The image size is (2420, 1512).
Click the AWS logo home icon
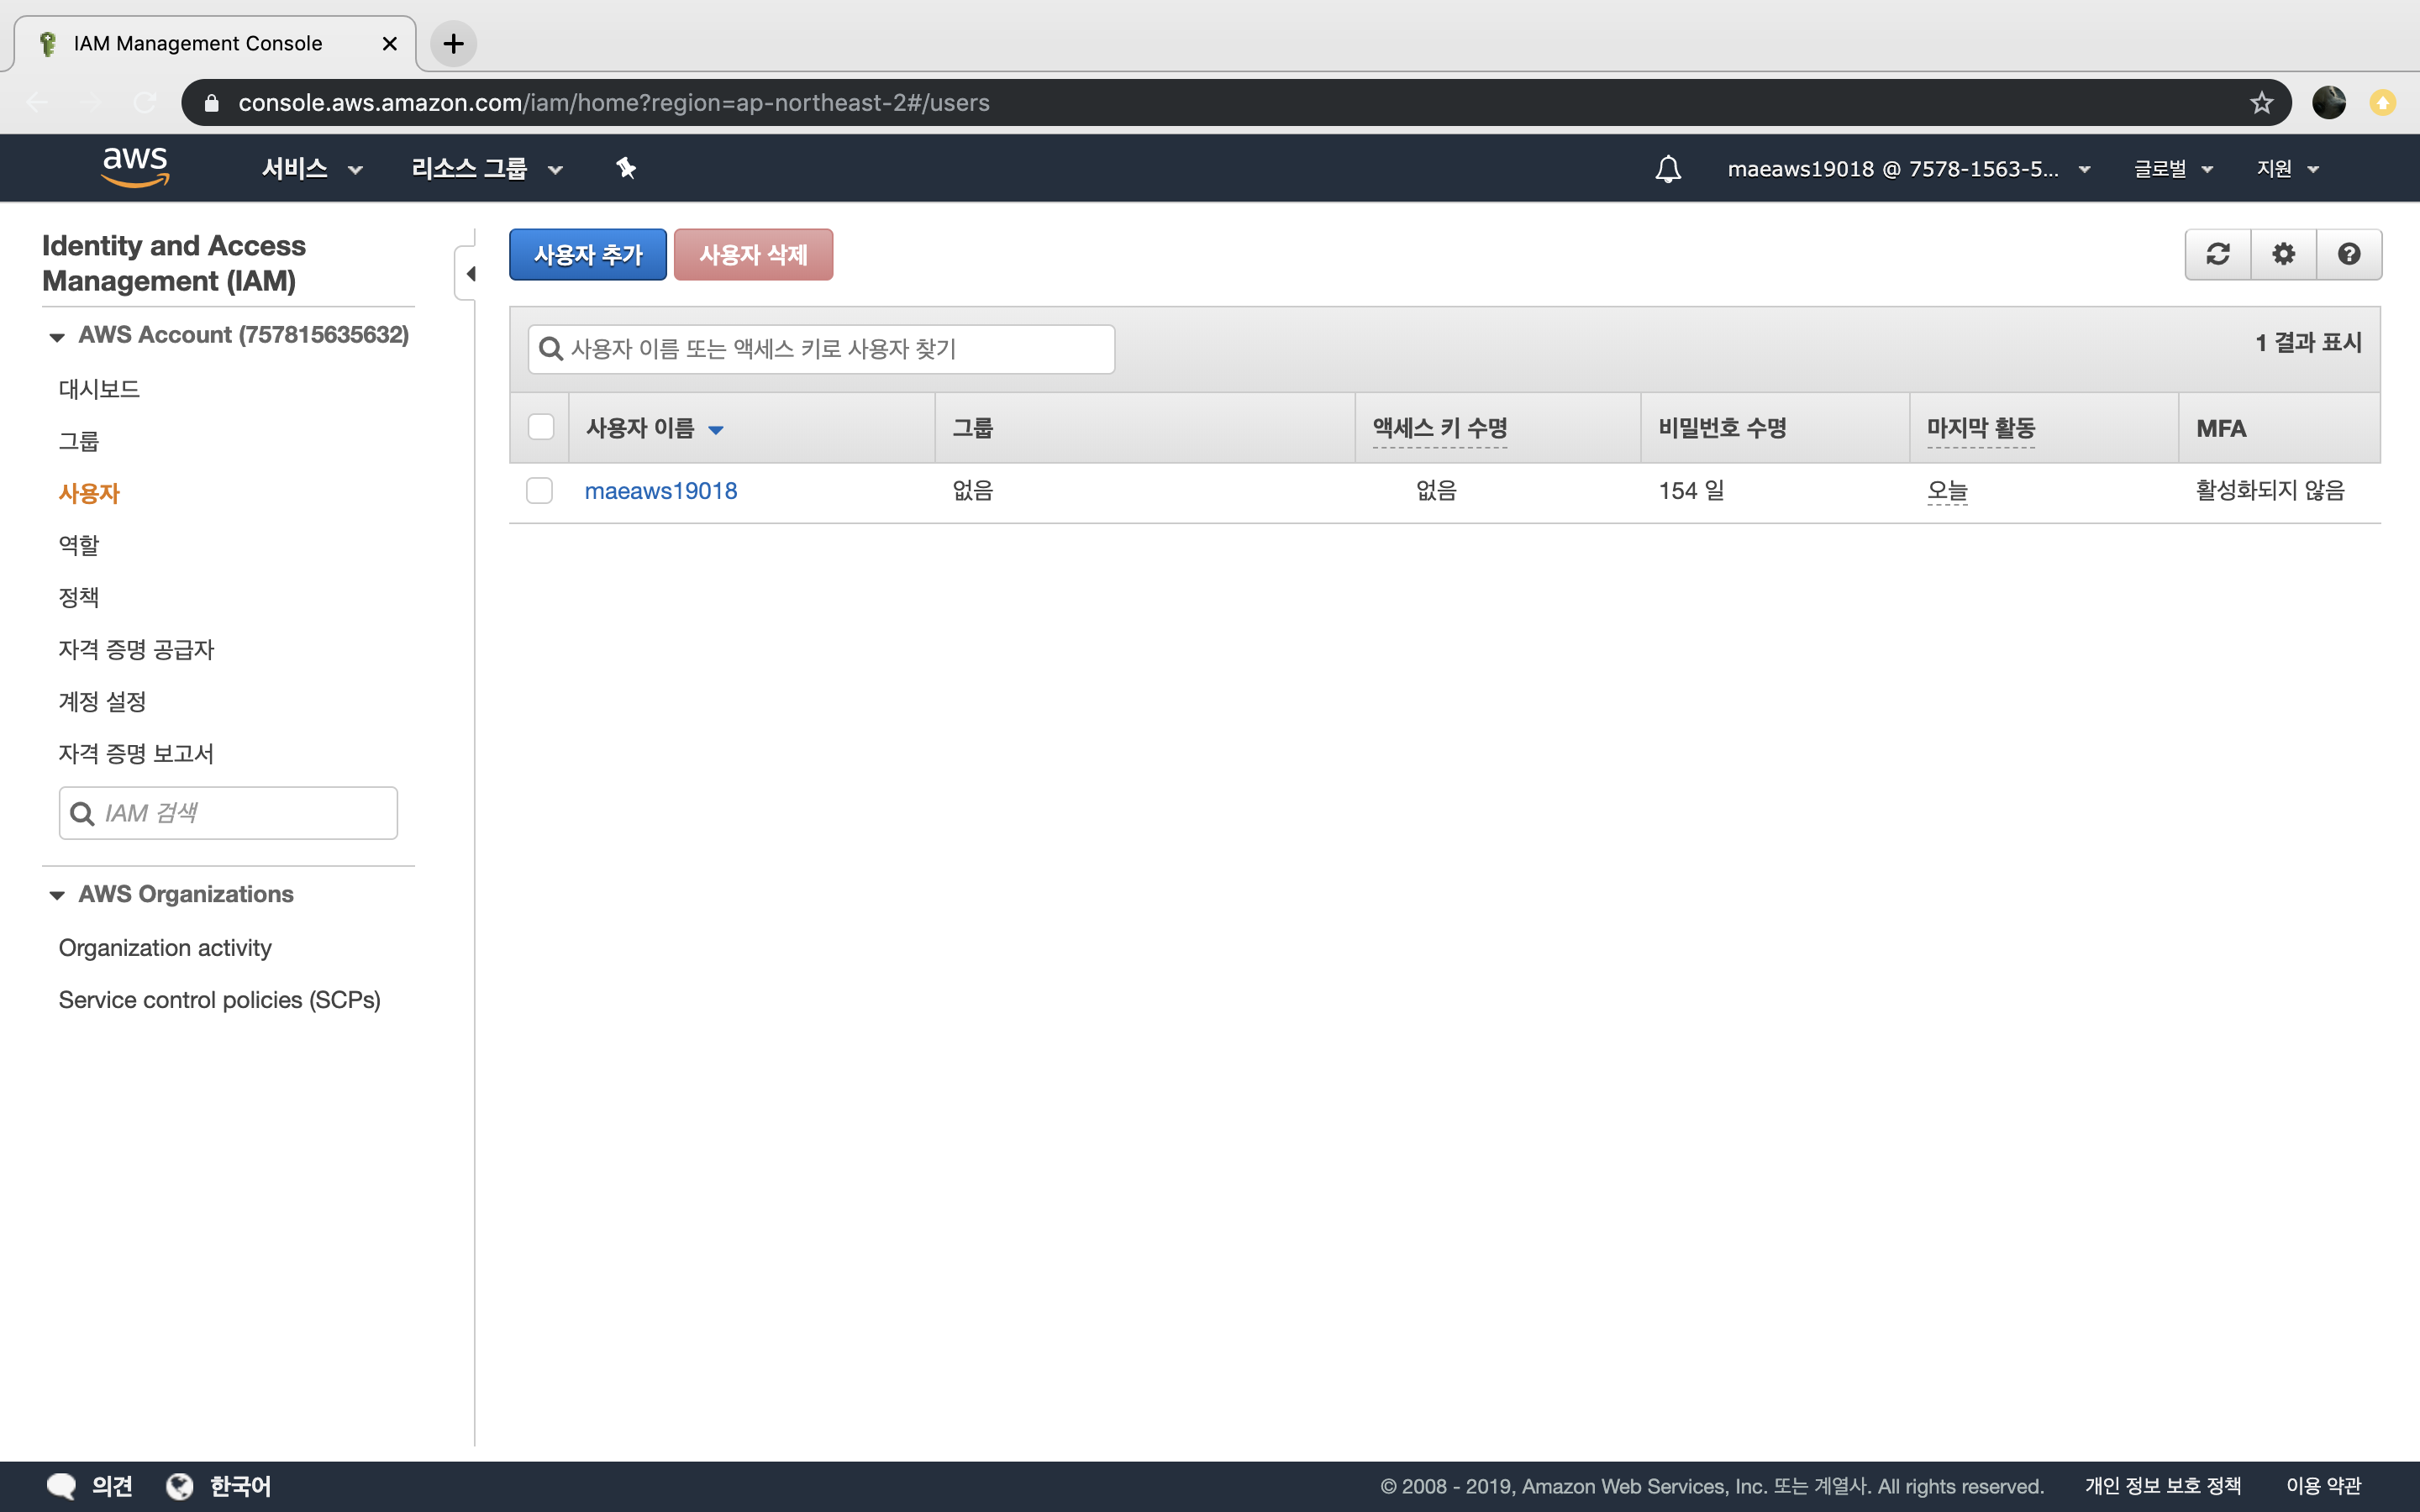click(135, 167)
